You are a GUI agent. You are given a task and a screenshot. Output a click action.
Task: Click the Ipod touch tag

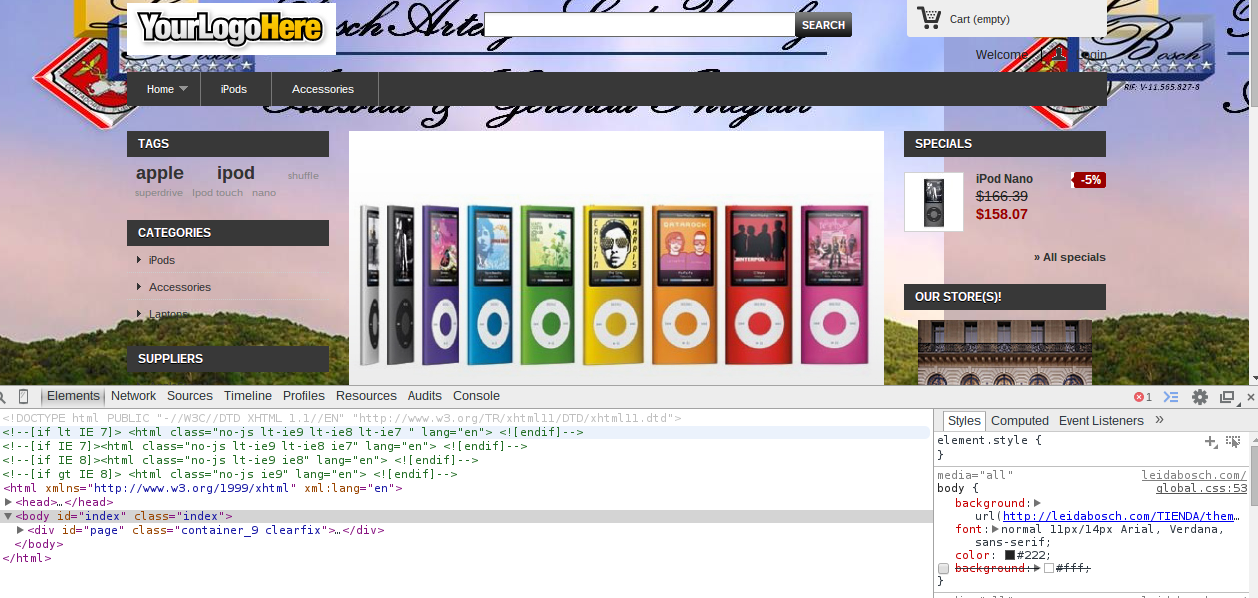pyautogui.click(x=217, y=192)
